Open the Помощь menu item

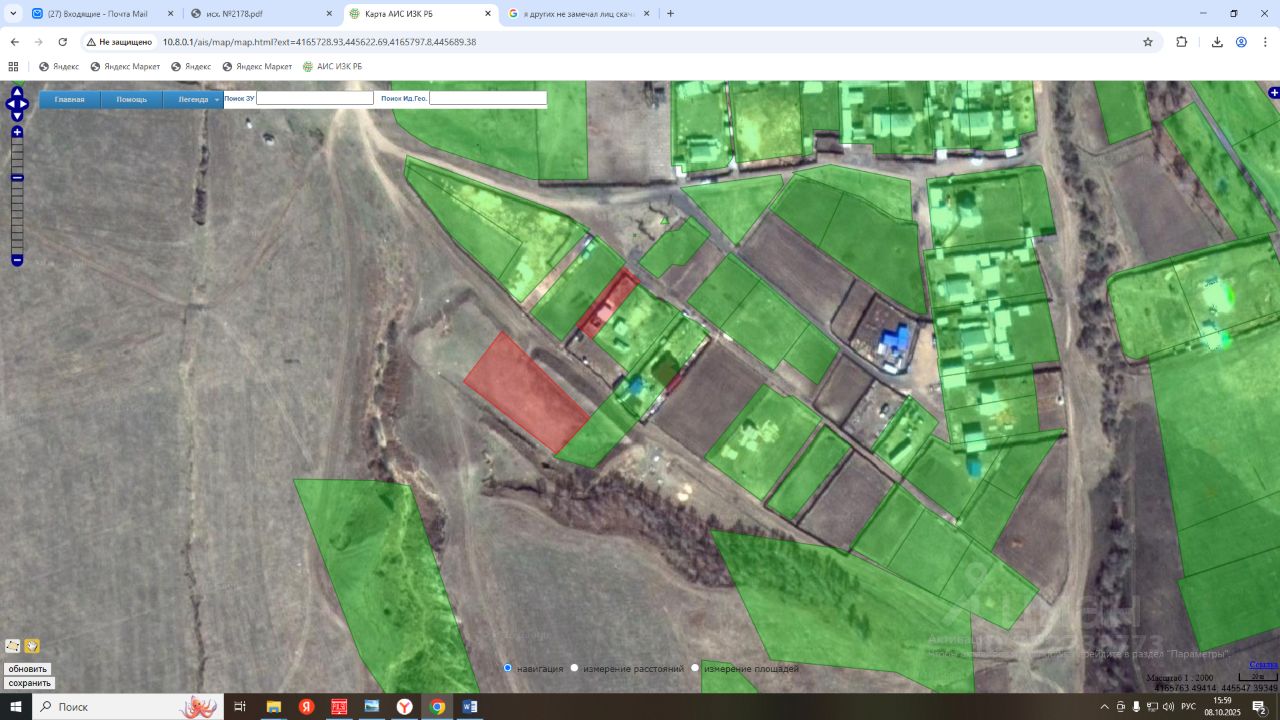tap(131, 99)
